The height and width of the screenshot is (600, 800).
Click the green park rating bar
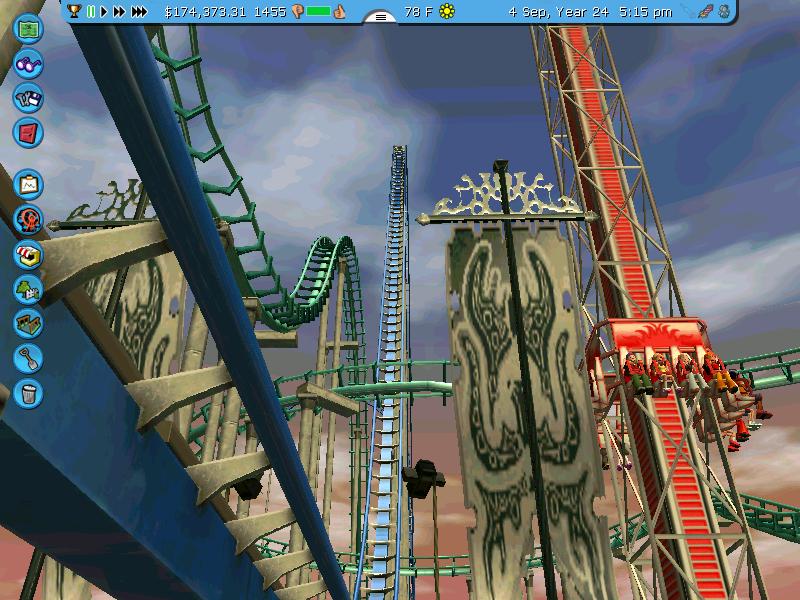click(318, 11)
